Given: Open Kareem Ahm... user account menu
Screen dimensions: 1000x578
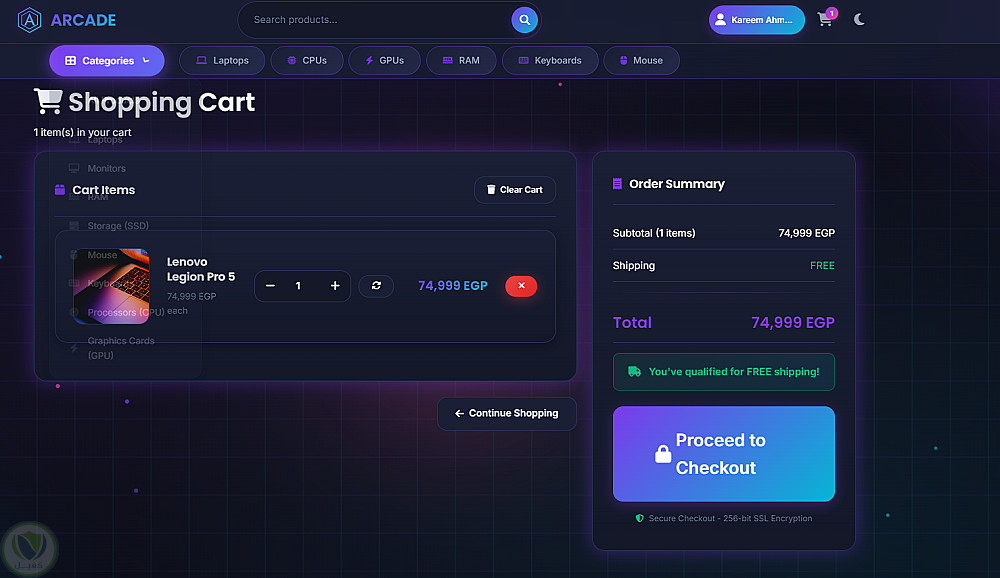Looking at the screenshot, I should (x=756, y=20).
